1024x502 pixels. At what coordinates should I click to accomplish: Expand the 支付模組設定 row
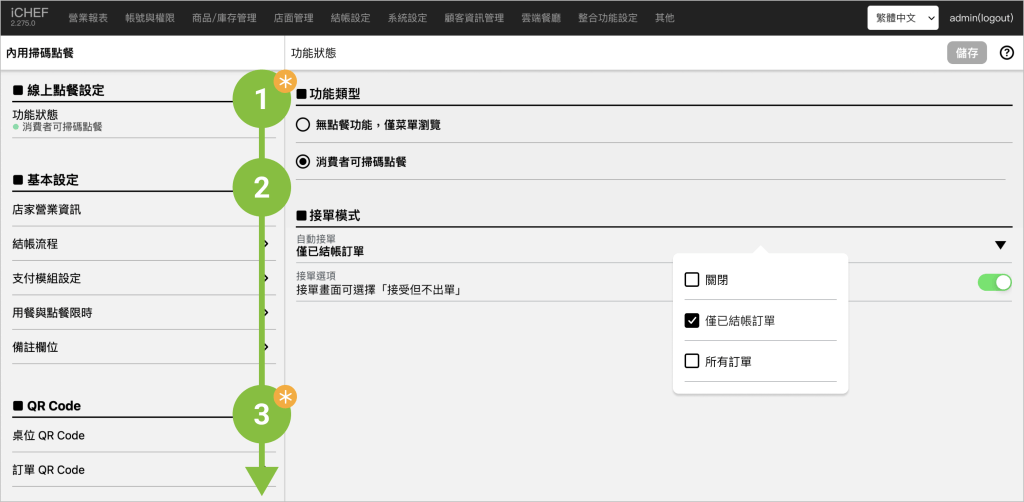click(x=140, y=278)
